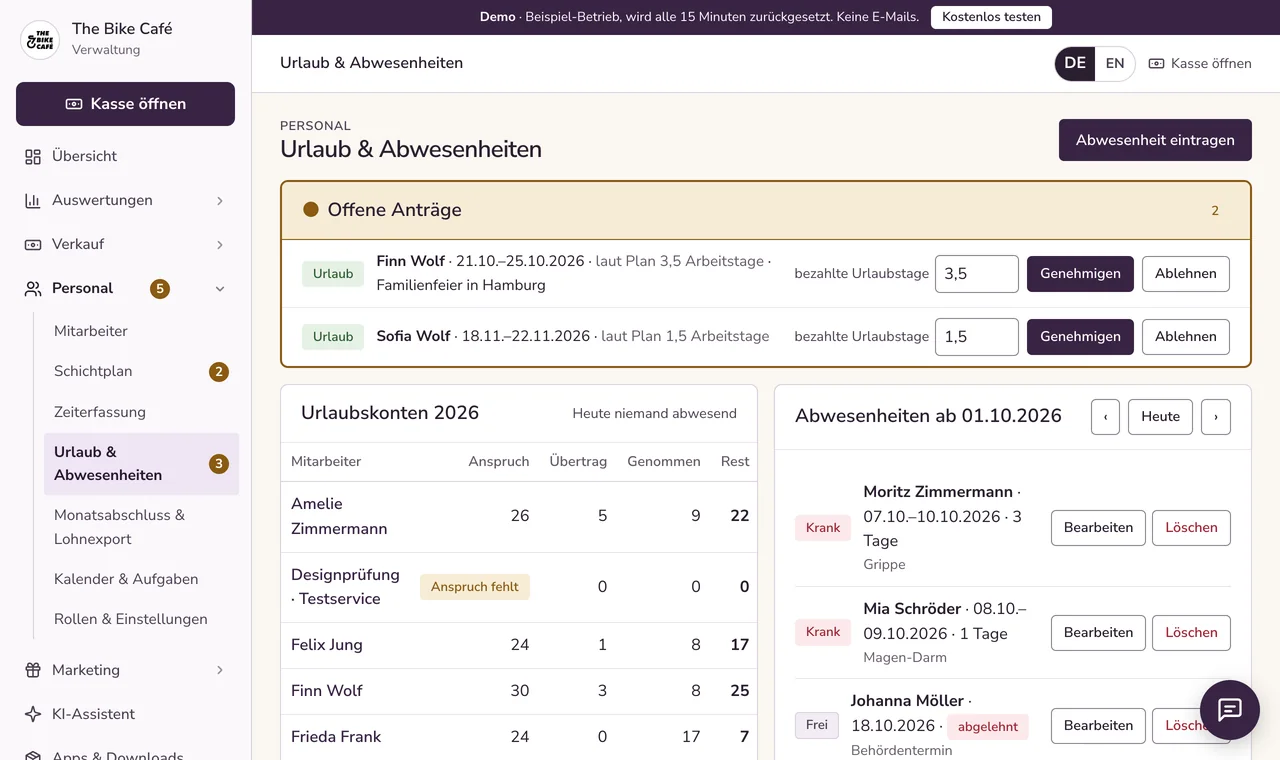Screen dimensions: 1280x760
Task: Click Felix Jung in Urlaubskonten table
Action: coord(327,645)
